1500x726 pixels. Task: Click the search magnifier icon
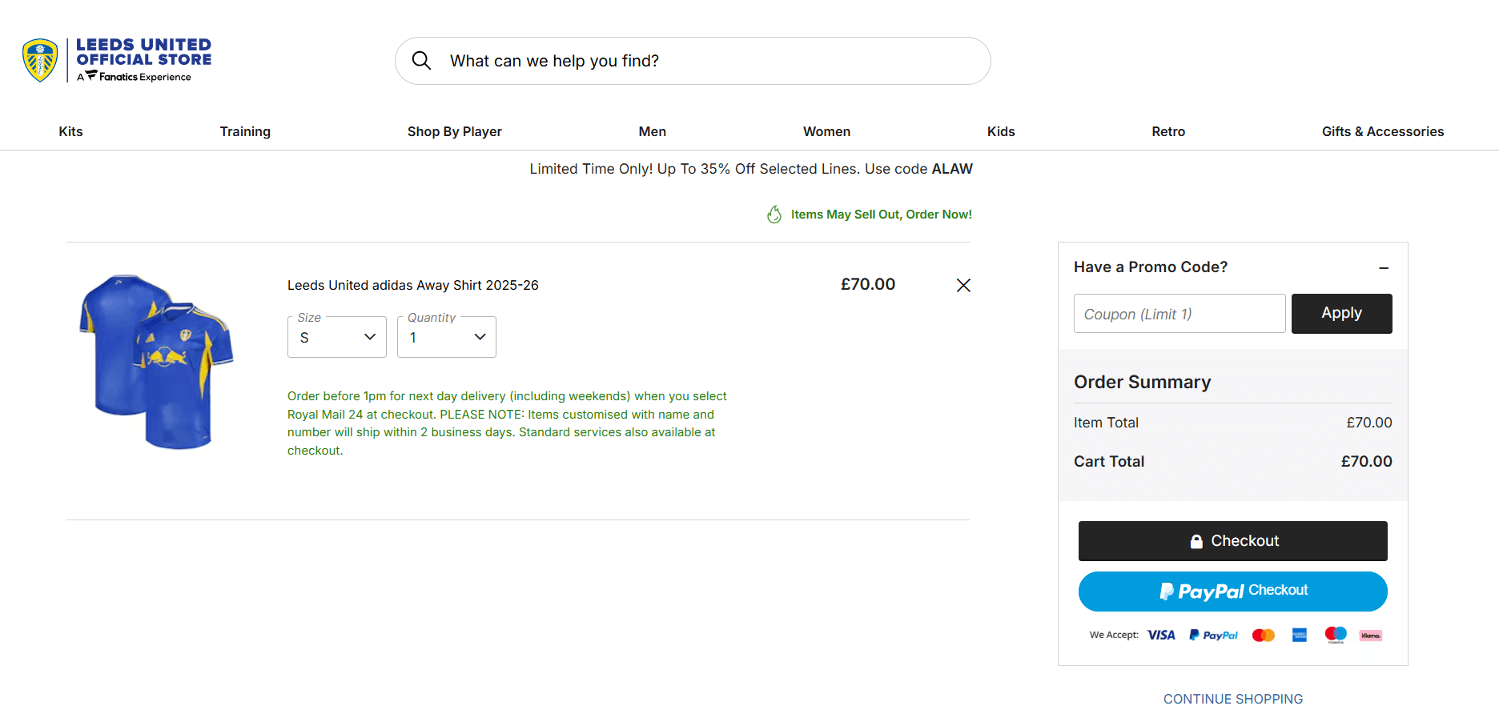coord(421,60)
